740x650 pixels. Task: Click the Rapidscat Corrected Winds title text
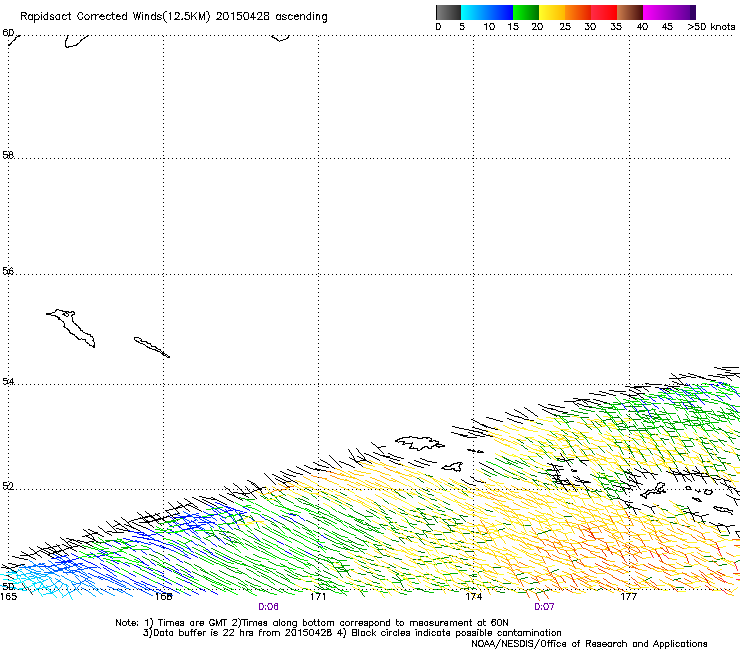point(174,17)
